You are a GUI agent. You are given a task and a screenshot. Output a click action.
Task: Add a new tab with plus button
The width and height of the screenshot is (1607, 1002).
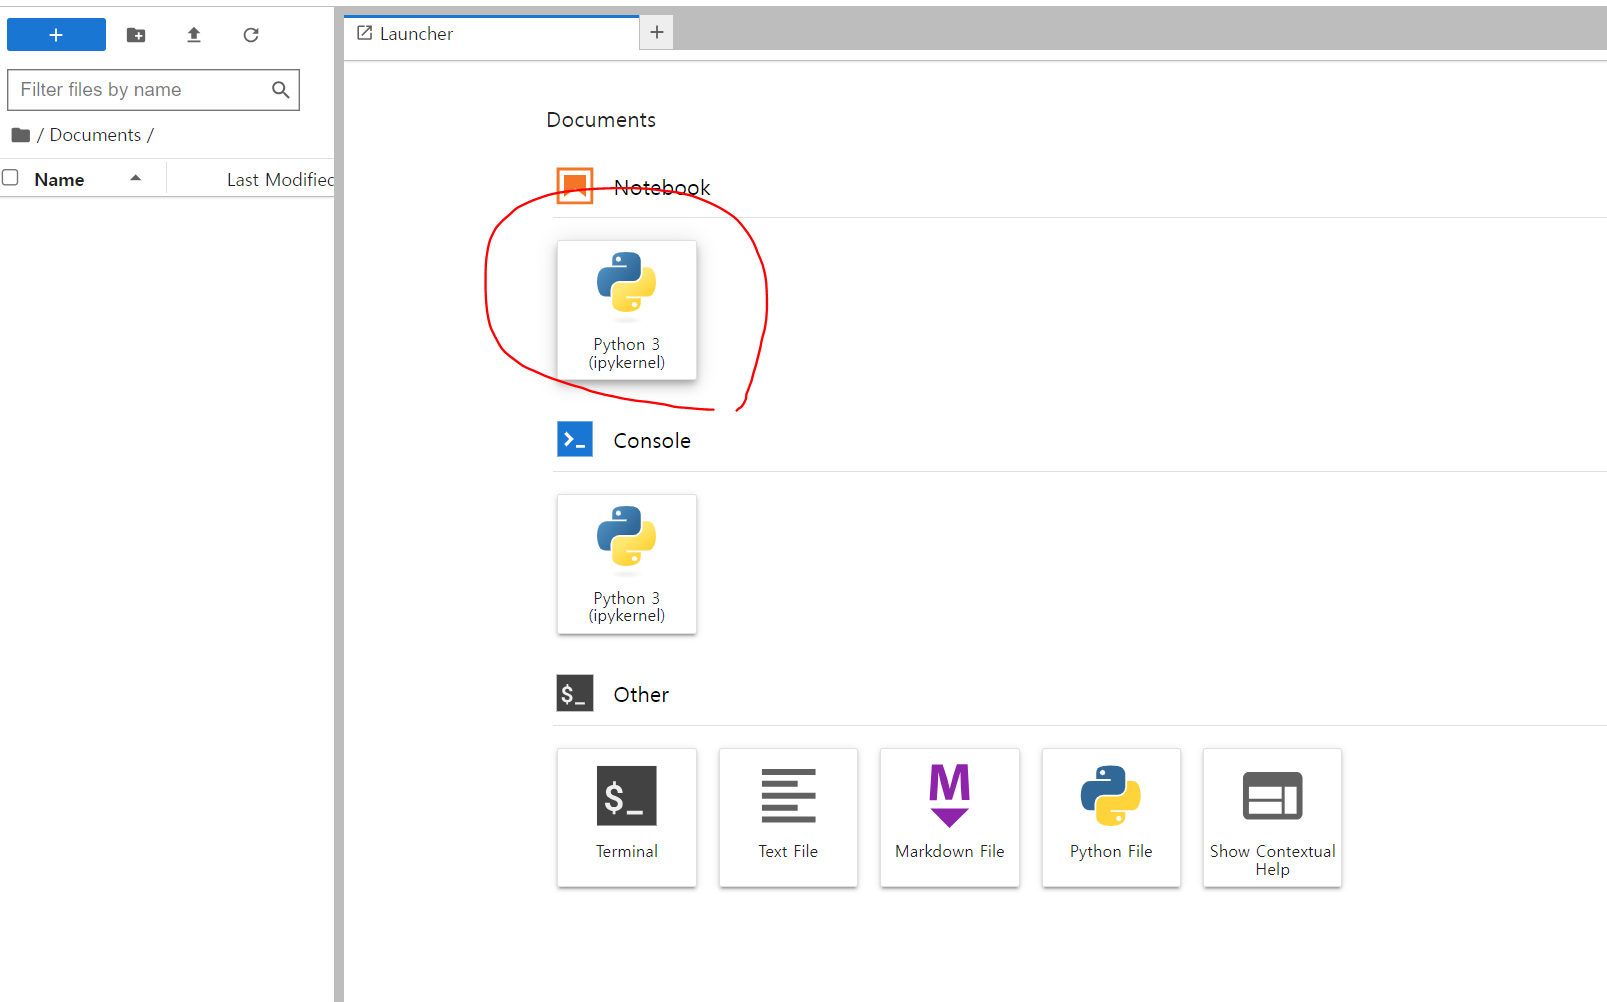(657, 32)
